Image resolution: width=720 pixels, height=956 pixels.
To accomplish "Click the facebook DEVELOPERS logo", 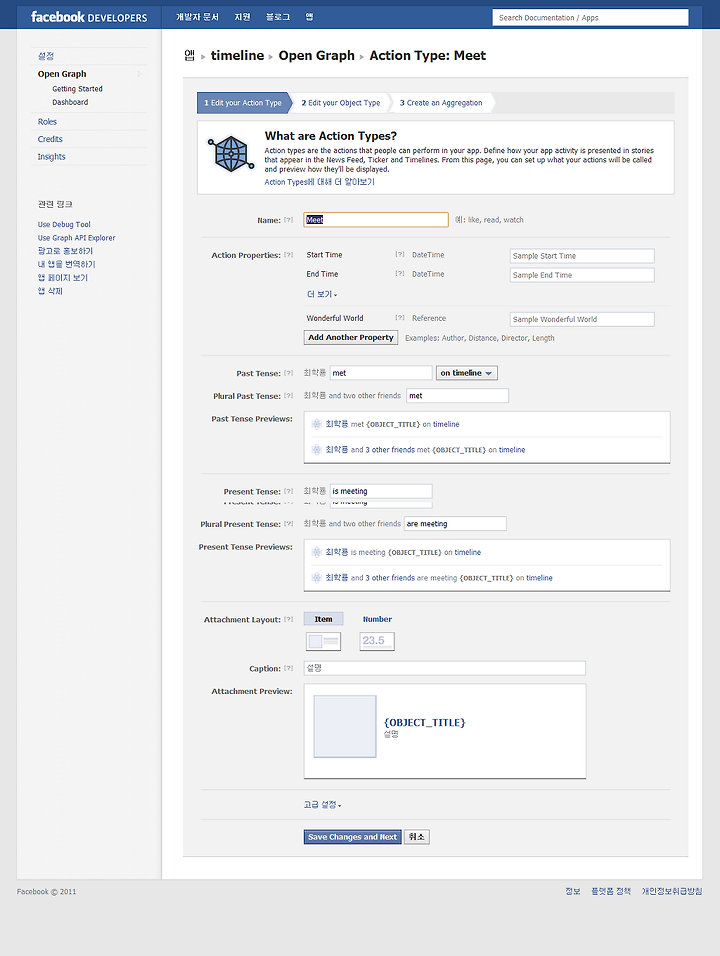I will [x=89, y=17].
